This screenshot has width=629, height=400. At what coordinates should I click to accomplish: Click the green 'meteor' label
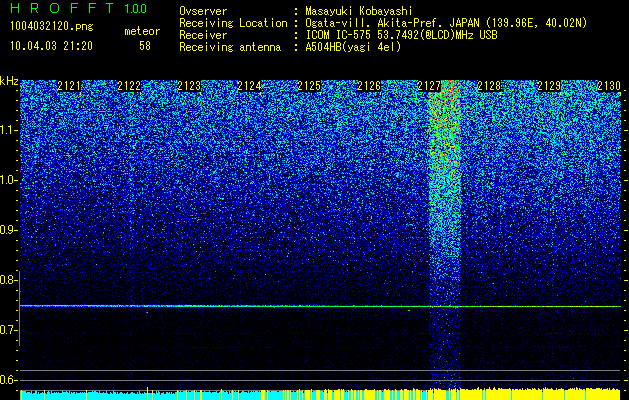pyautogui.click(x=142, y=31)
